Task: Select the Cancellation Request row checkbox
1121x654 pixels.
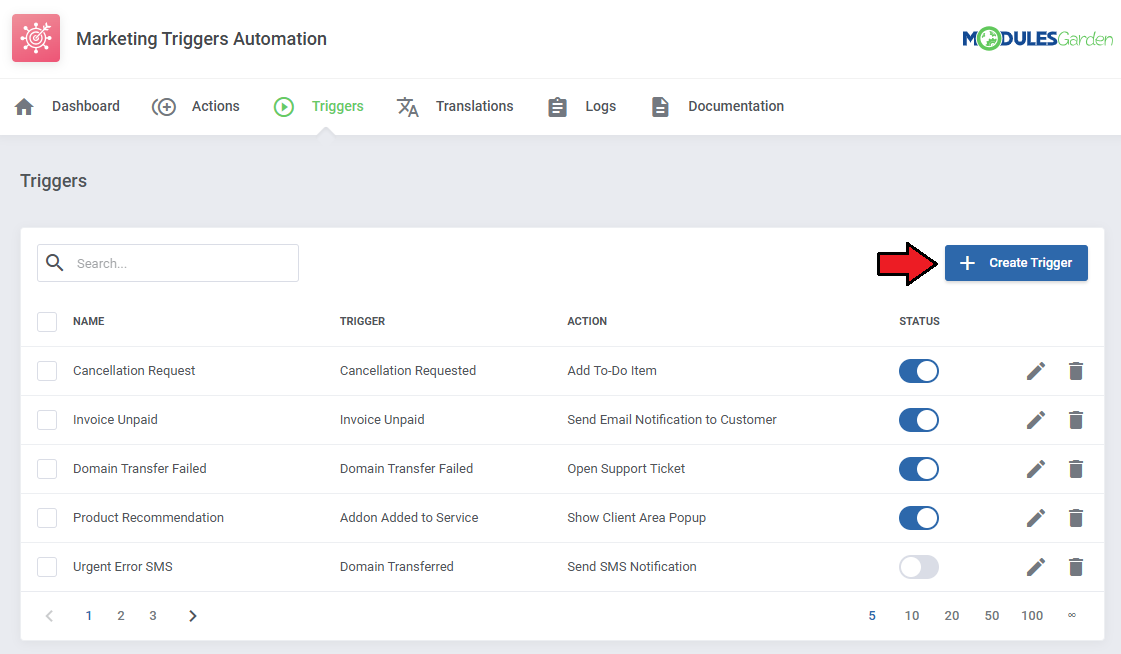Action: [x=47, y=371]
